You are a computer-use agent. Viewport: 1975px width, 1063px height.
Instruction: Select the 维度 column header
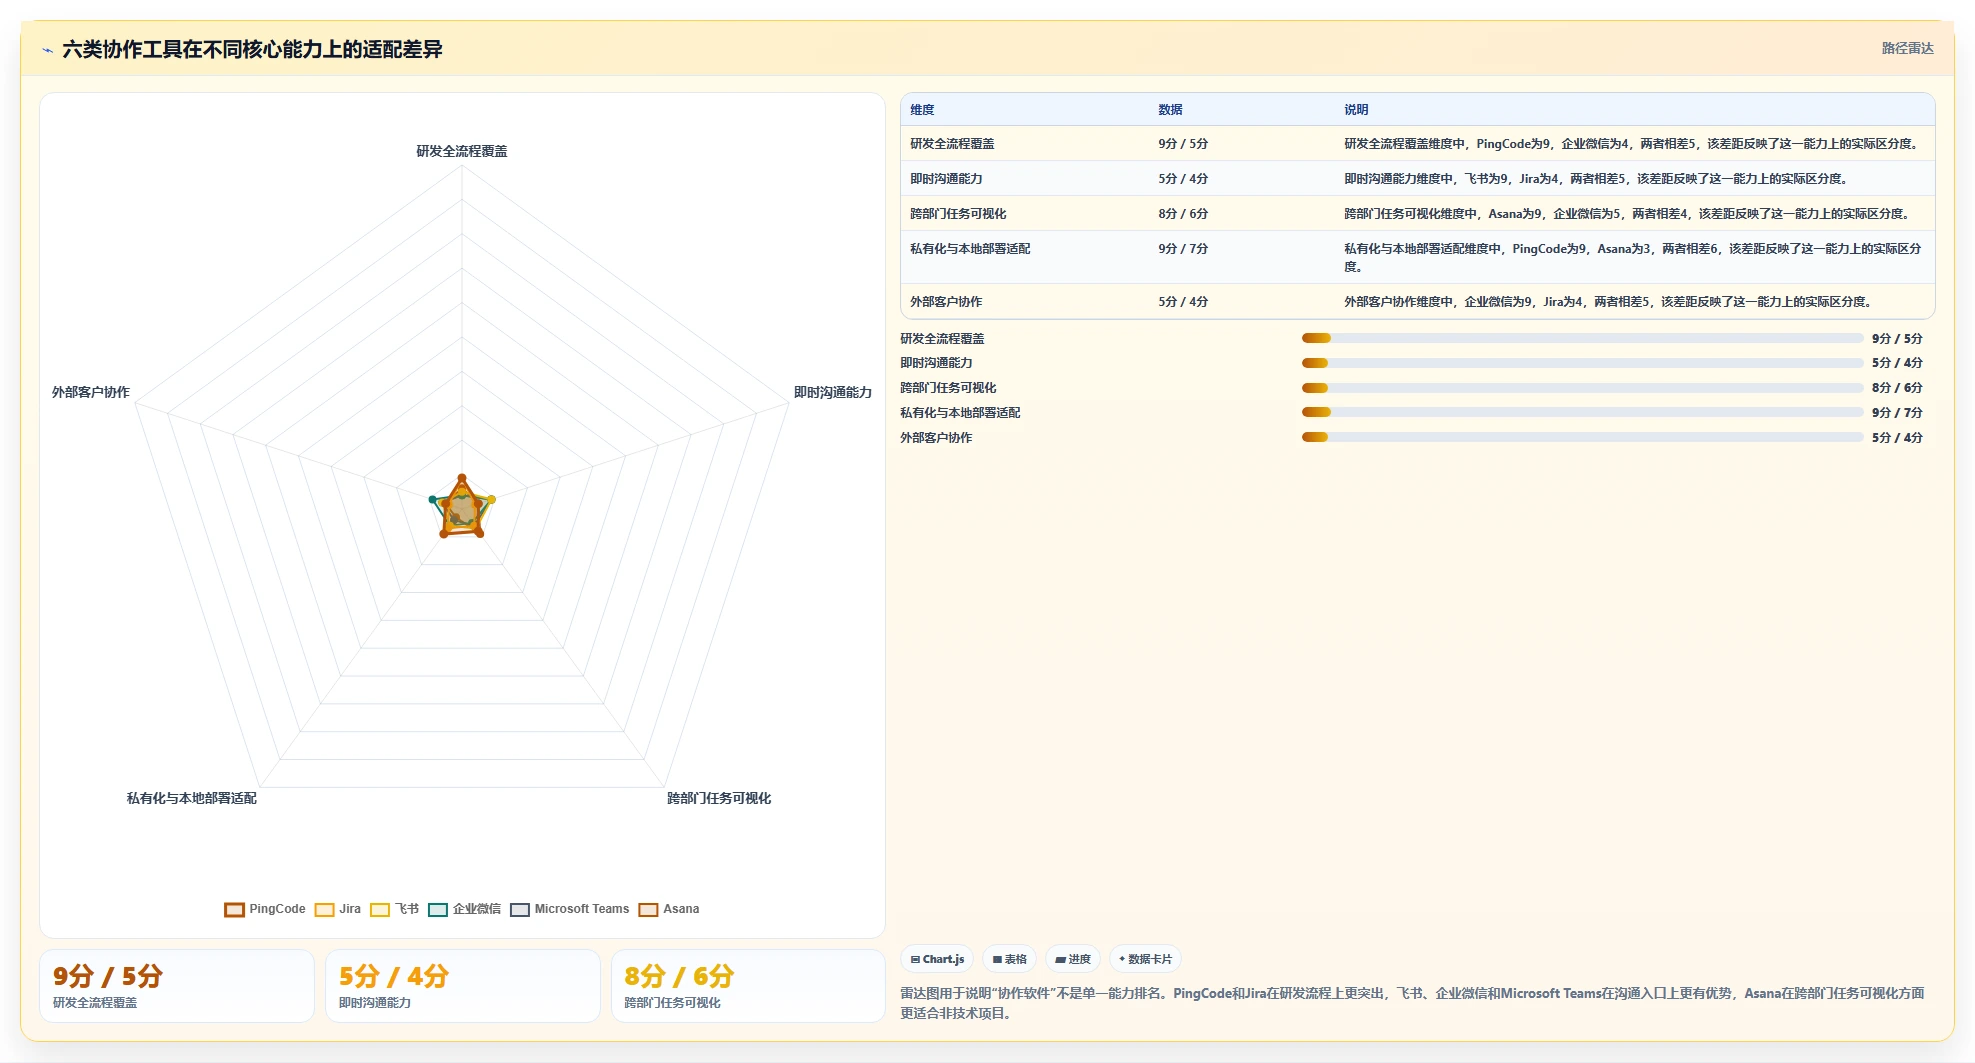[x=922, y=110]
